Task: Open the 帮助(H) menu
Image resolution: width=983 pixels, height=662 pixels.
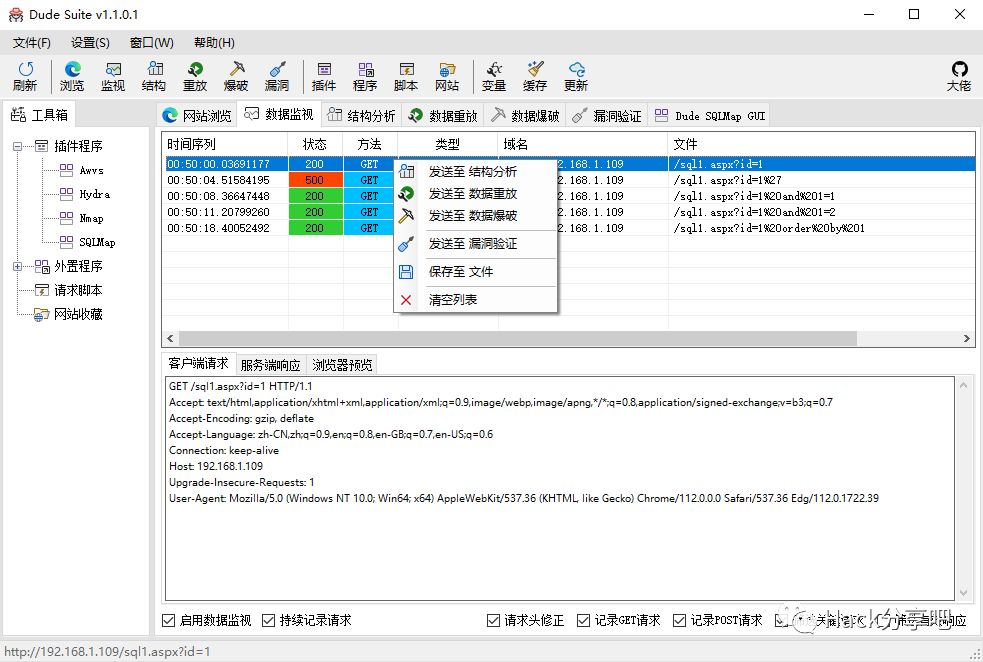Action: [x=214, y=43]
